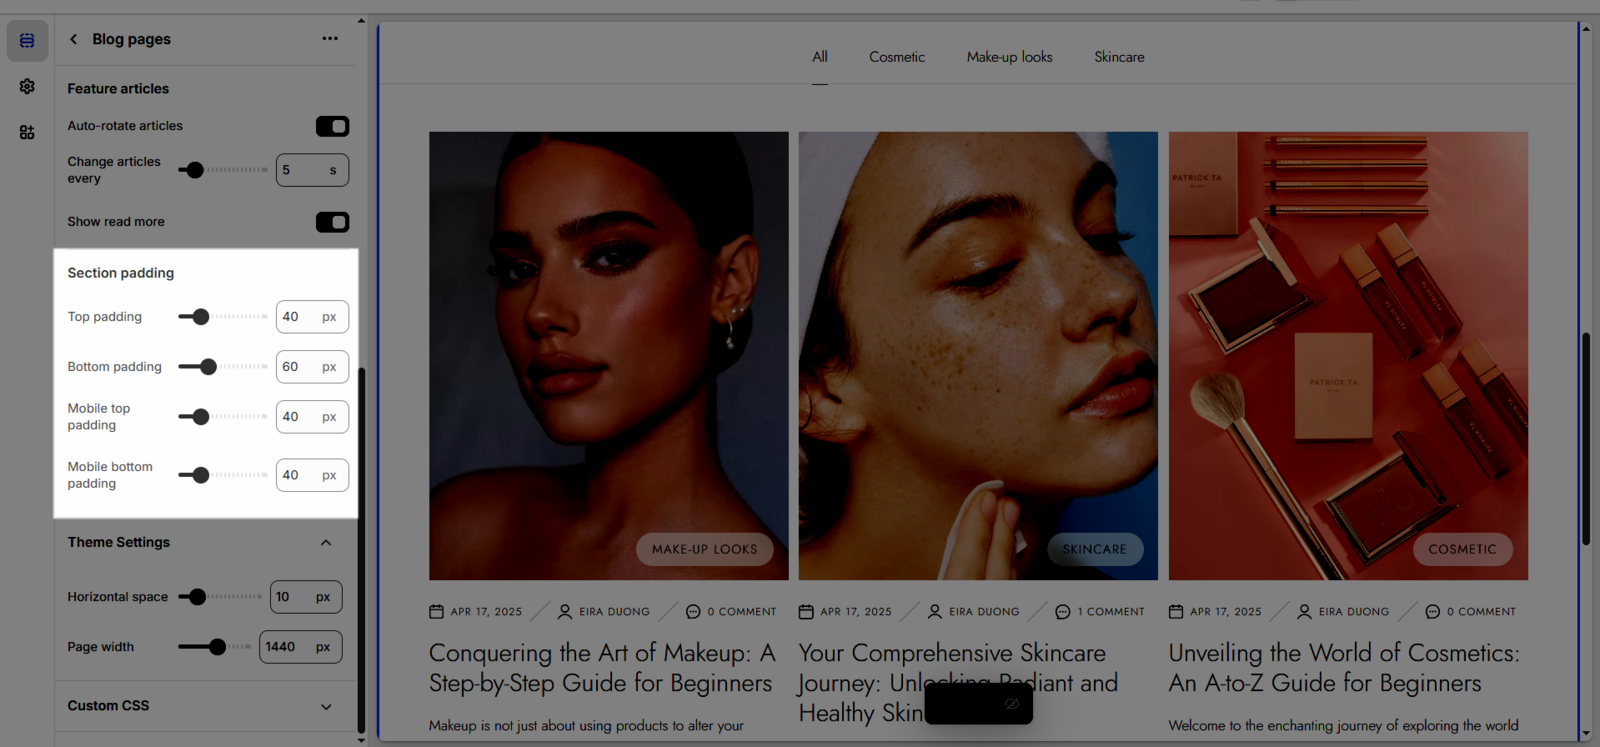The height and width of the screenshot is (747, 1600).
Task: Open the 'Conquering the Art of Makeup' article
Action: click(601, 668)
